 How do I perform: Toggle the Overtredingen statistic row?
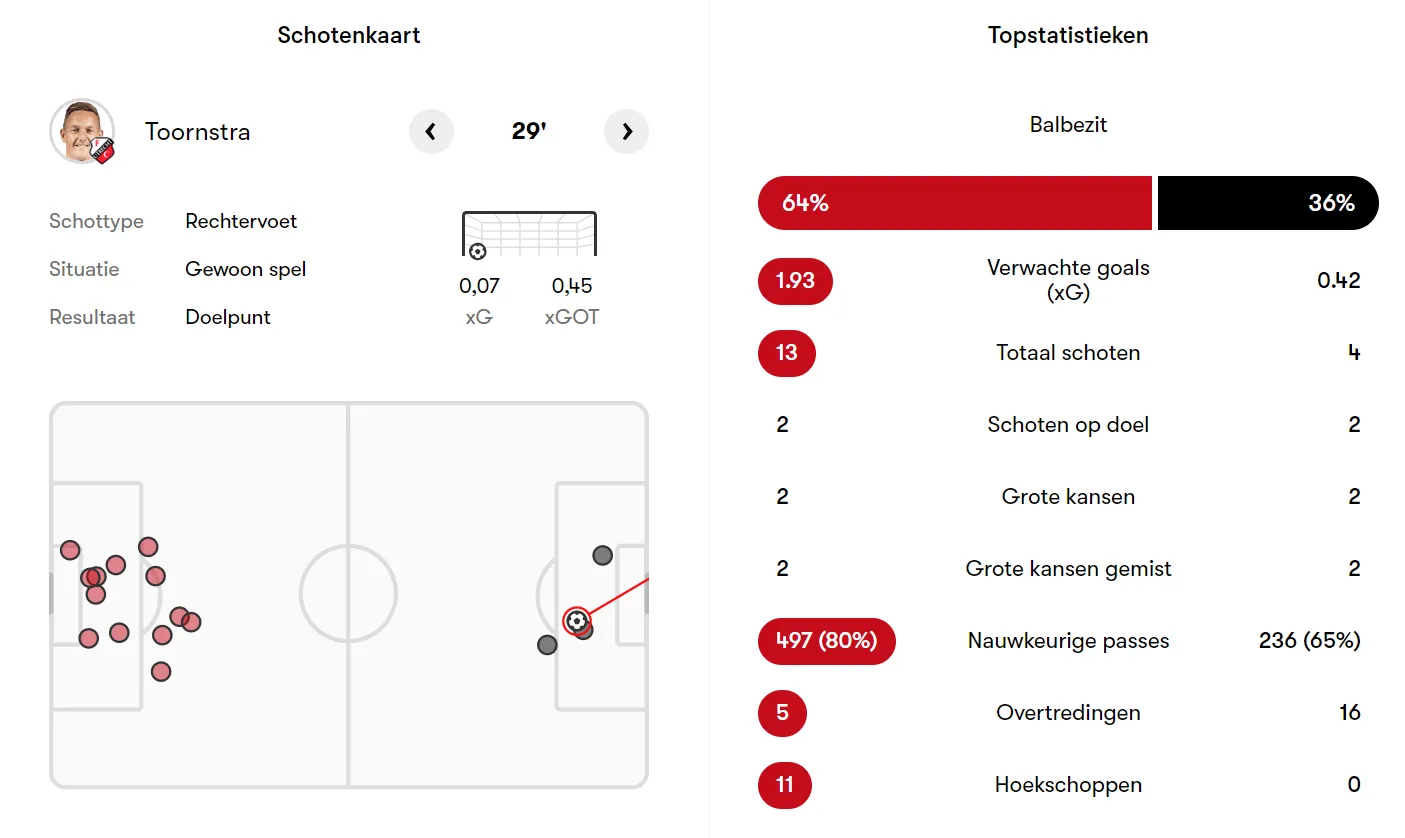tap(1068, 712)
